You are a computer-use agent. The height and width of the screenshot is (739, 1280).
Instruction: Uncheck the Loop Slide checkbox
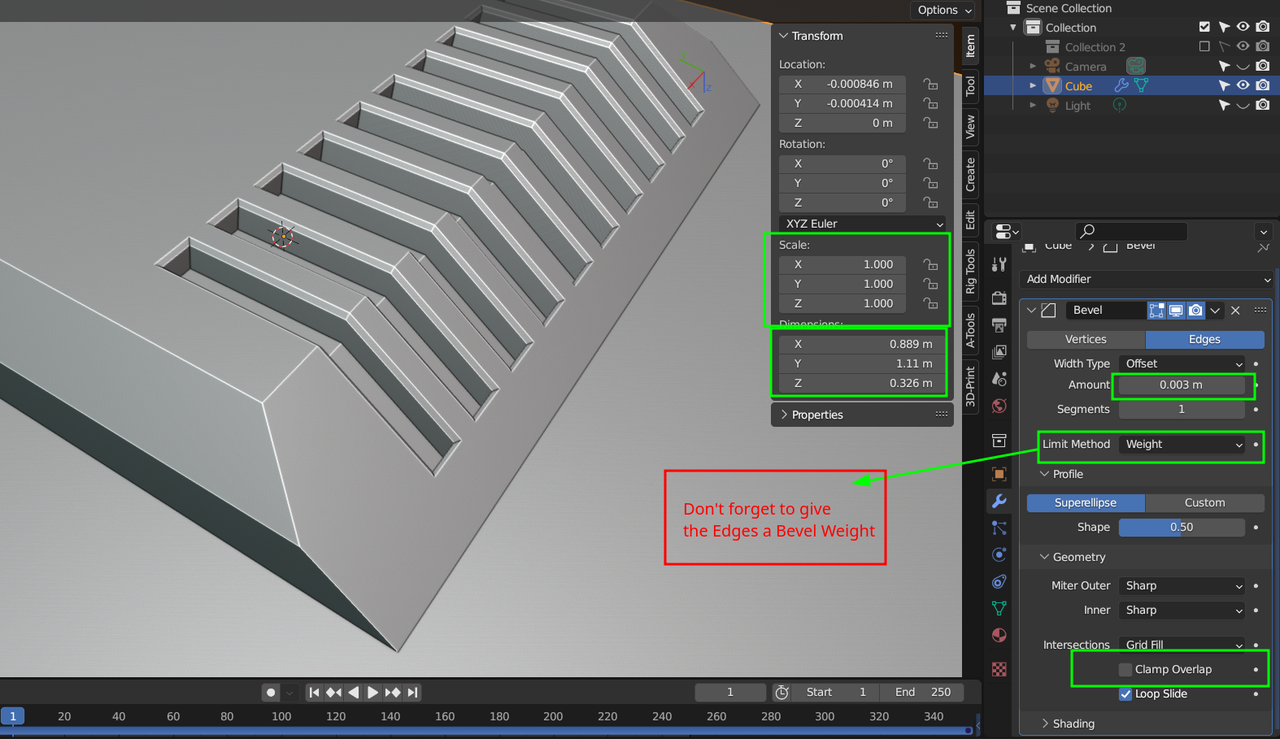[1126, 694]
